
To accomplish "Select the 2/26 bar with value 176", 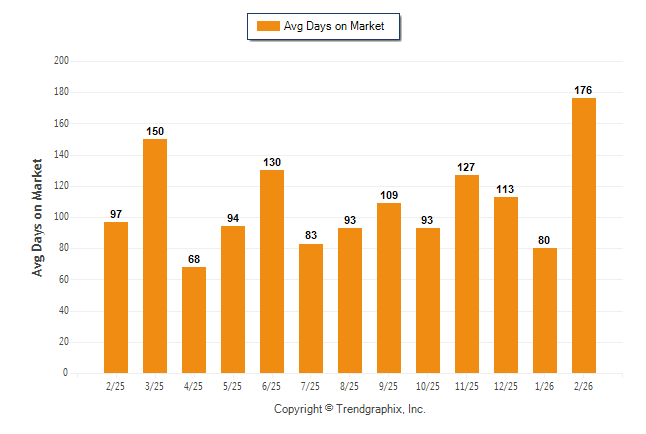I will click(584, 235).
